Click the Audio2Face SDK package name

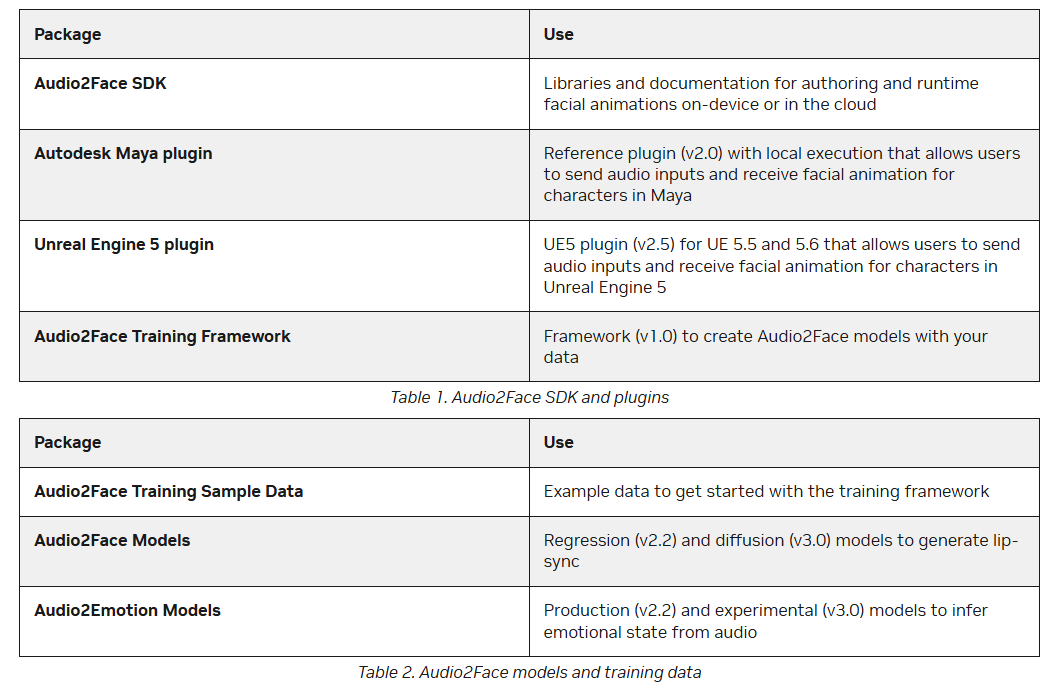point(100,83)
